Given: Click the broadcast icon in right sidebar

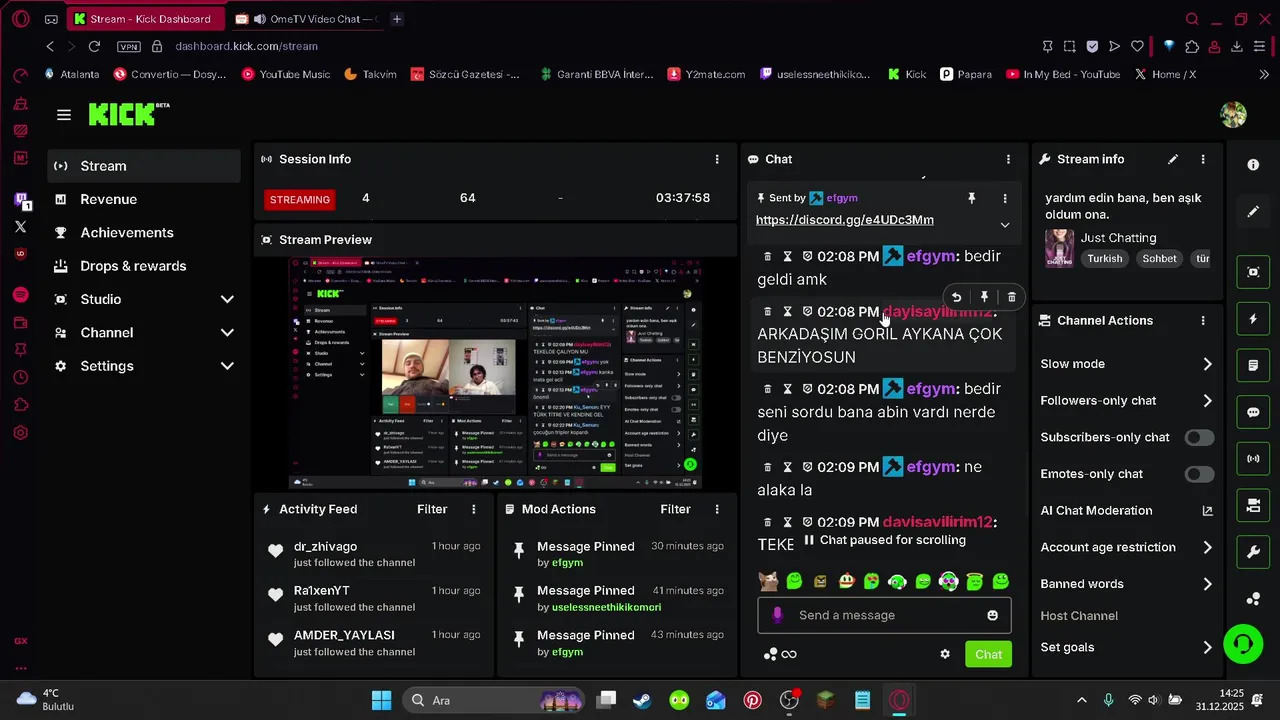Looking at the screenshot, I should tap(1253, 459).
